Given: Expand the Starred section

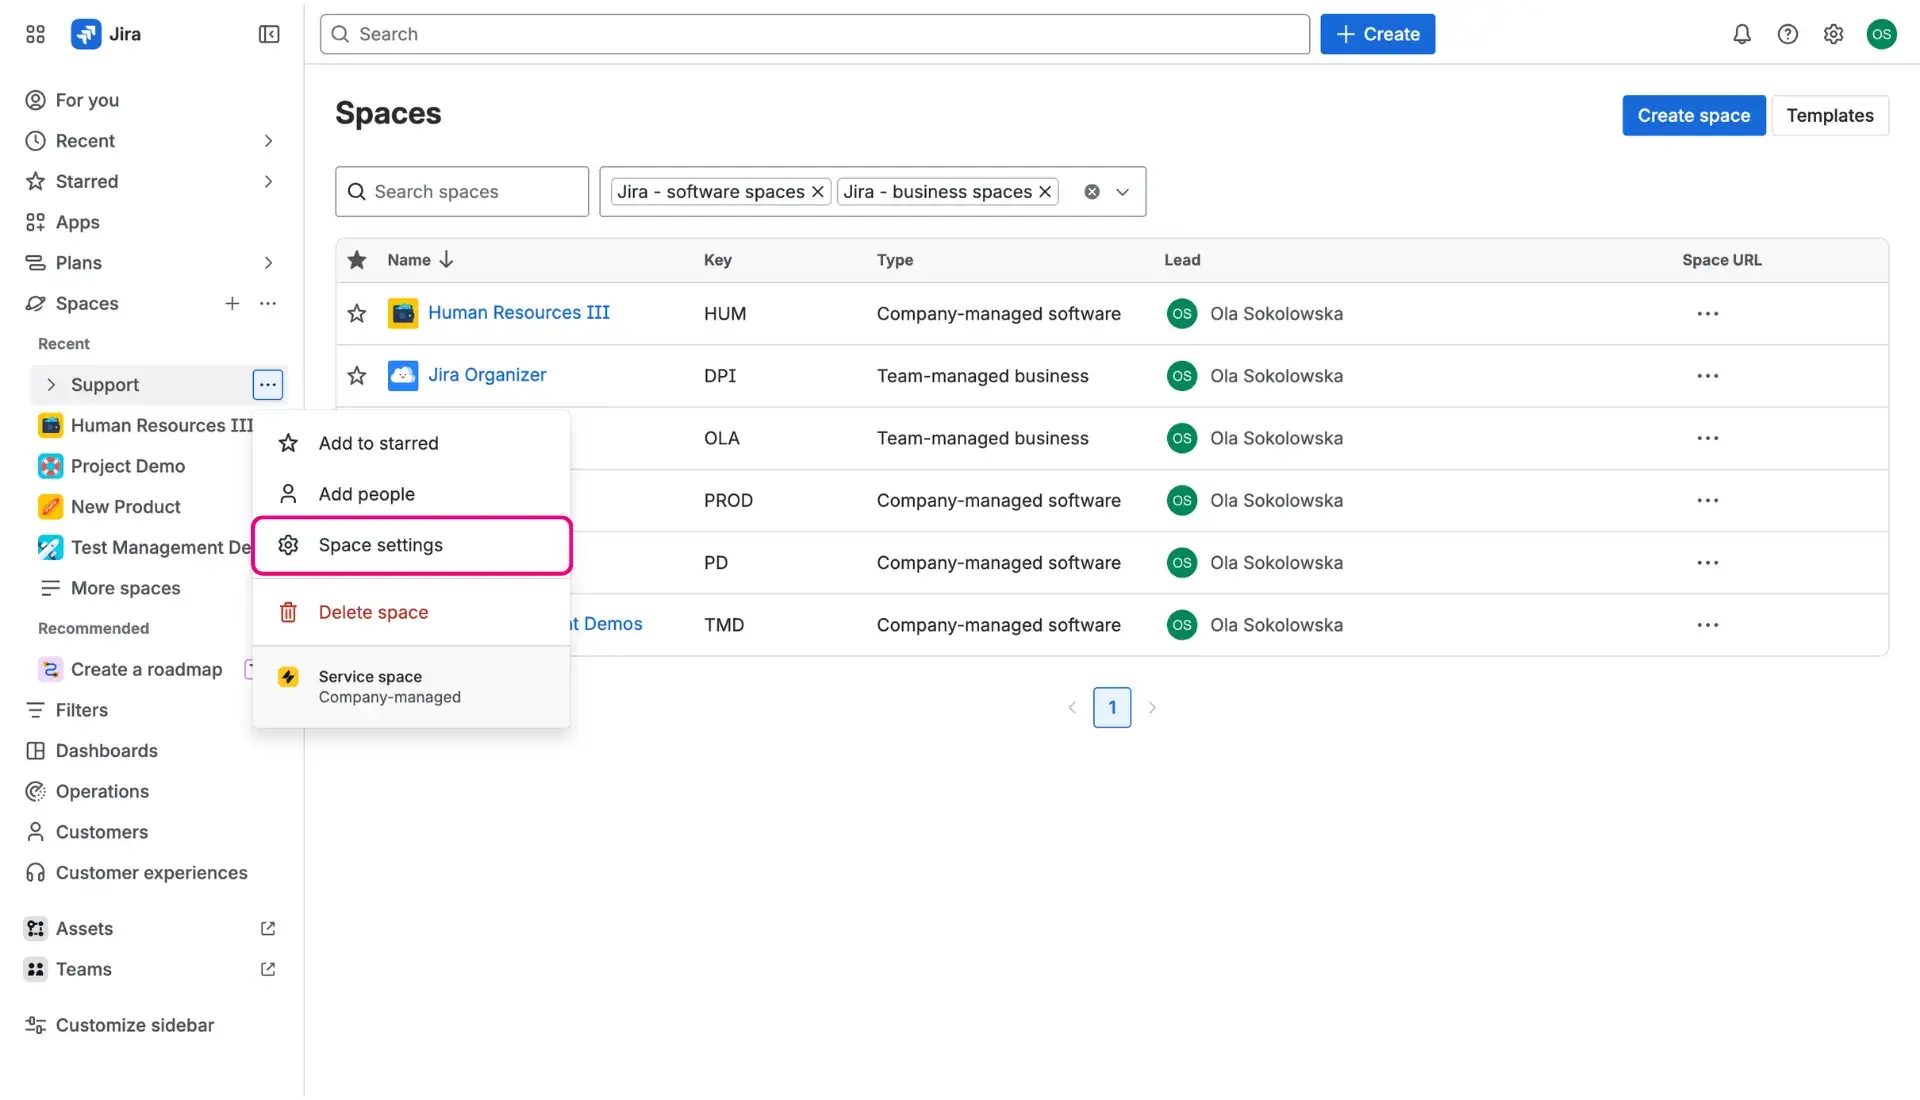Looking at the screenshot, I should [x=268, y=181].
